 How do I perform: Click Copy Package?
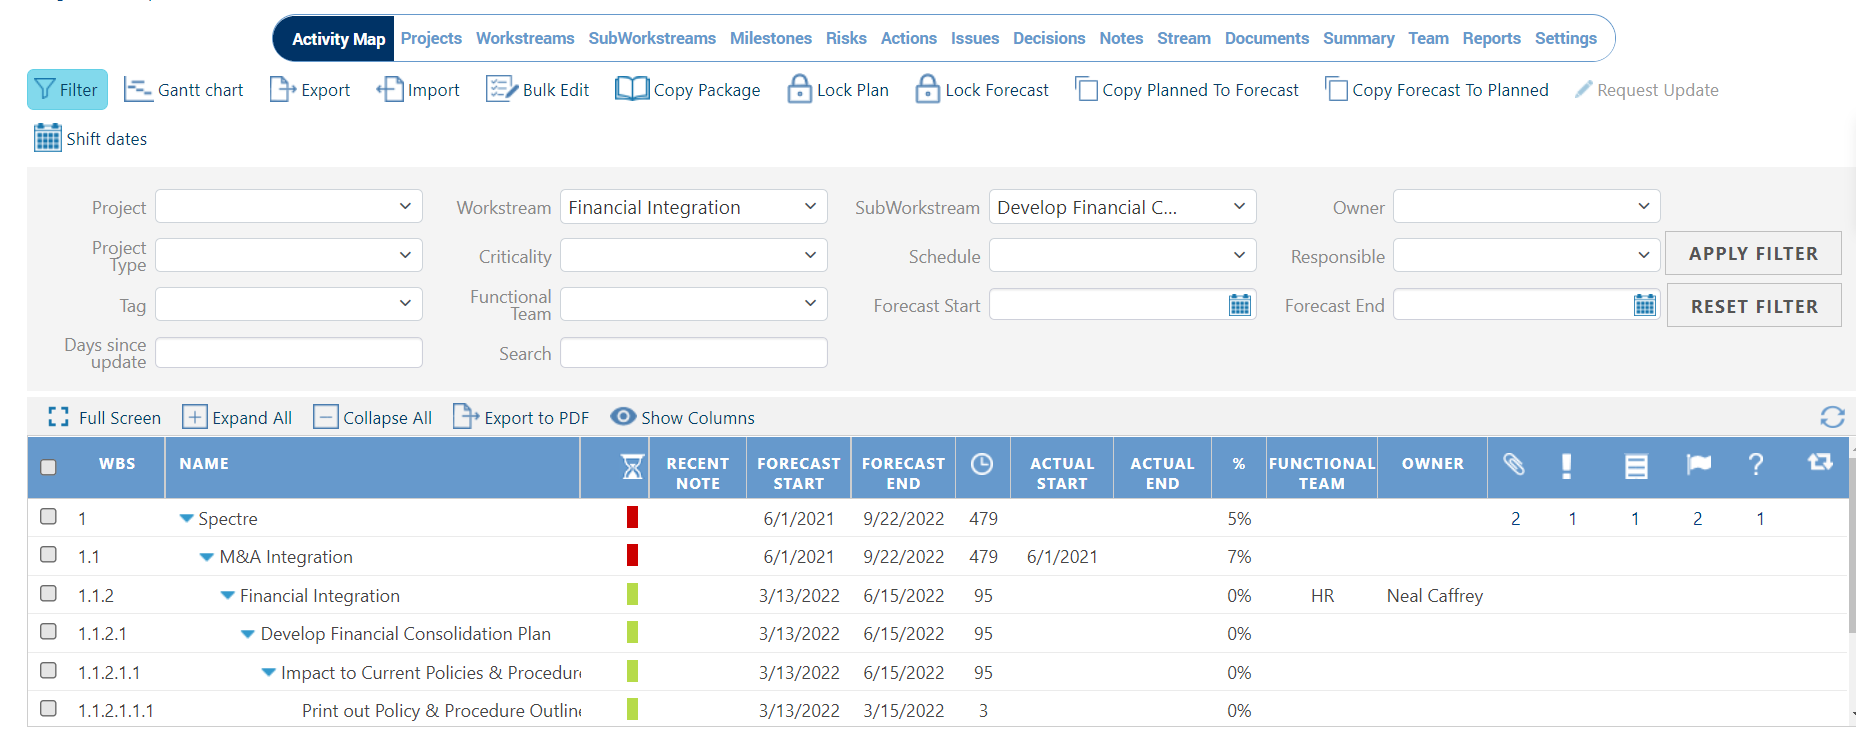pyautogui.click(x=688, y=90)
